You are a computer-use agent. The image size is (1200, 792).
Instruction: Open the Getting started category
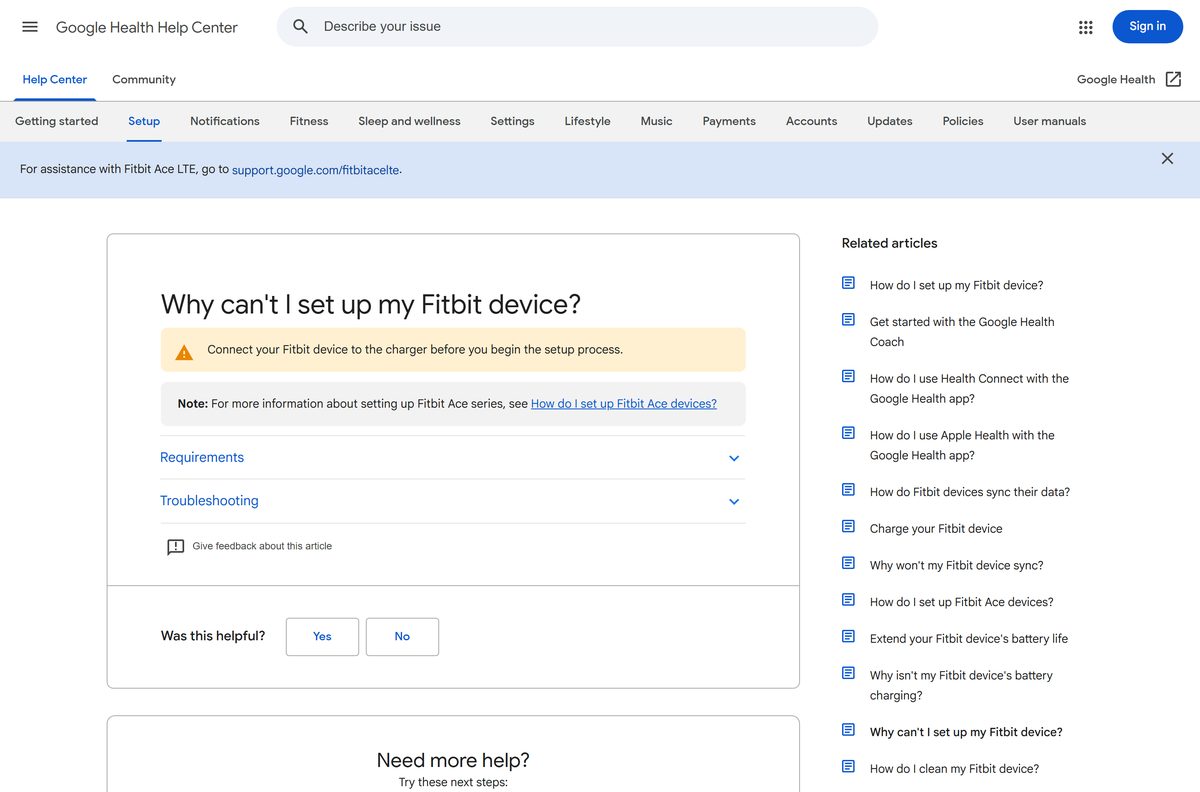tap(57, 121)
